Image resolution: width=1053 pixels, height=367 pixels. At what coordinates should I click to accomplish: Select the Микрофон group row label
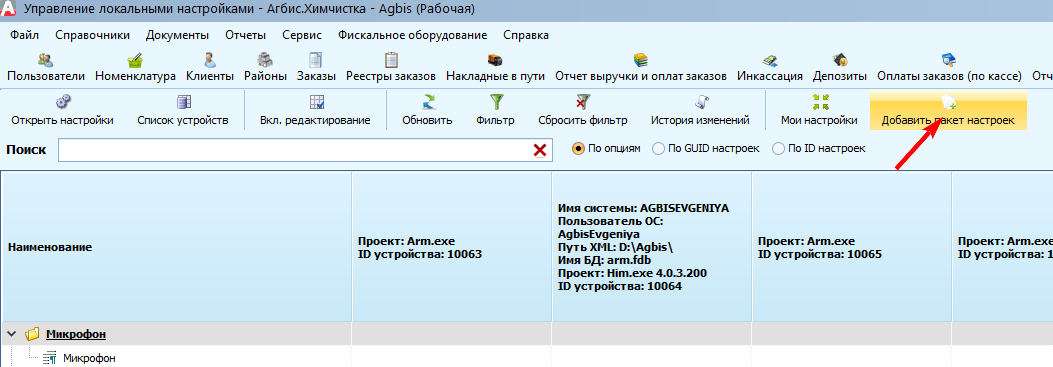point(76,334)
